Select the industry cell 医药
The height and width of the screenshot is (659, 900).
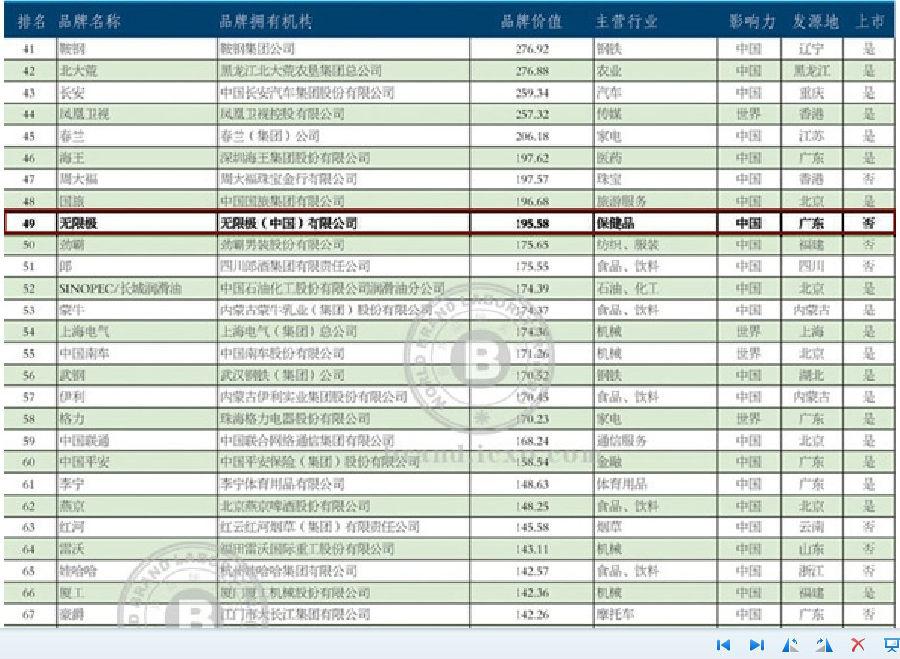click(x=609, y=157)
